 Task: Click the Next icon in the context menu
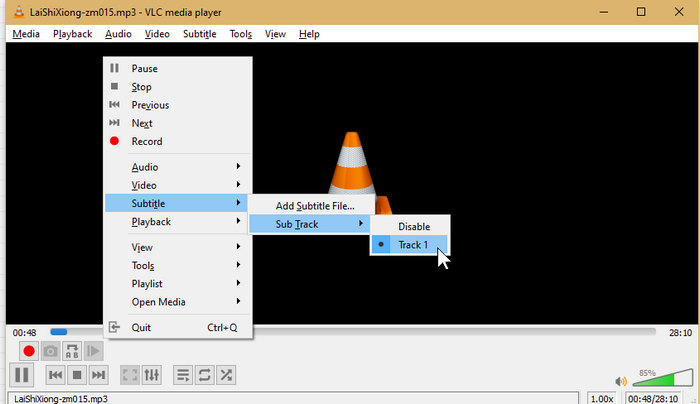coord(114,123)
